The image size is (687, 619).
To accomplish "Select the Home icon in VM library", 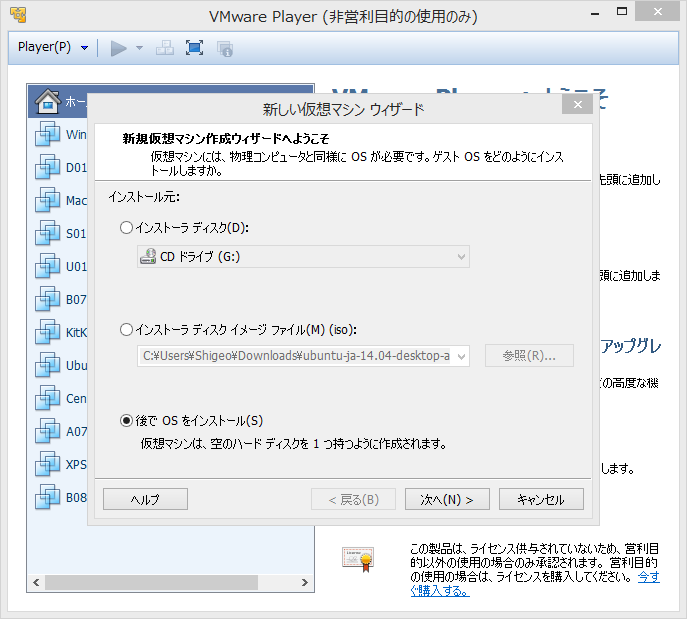I will [48, 102].
